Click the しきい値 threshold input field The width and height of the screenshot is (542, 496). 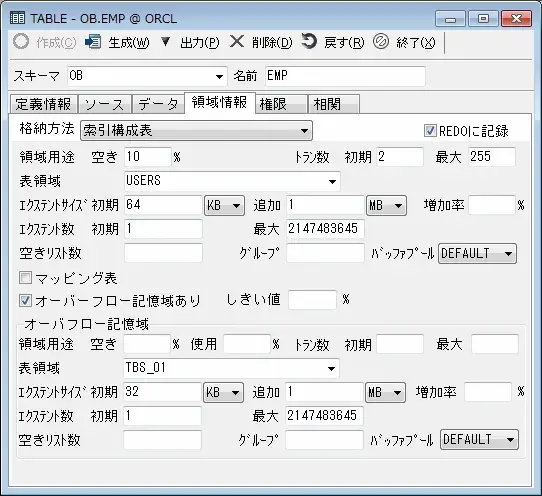tap(312, 300)
